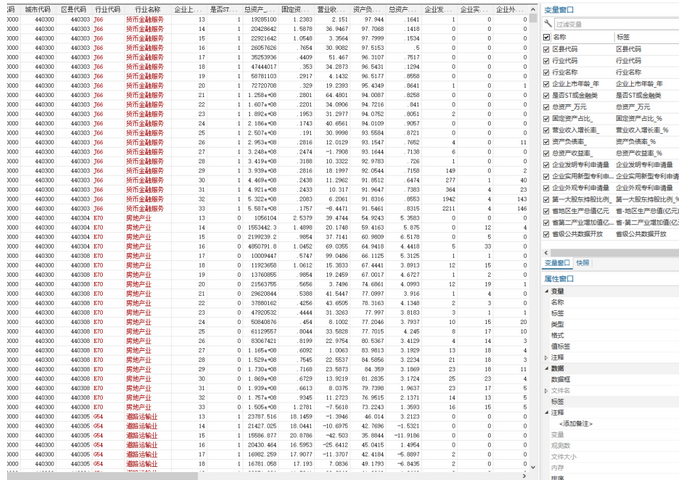
Task: Click the data grid scroll-up arrow
Action: (533, 9)
